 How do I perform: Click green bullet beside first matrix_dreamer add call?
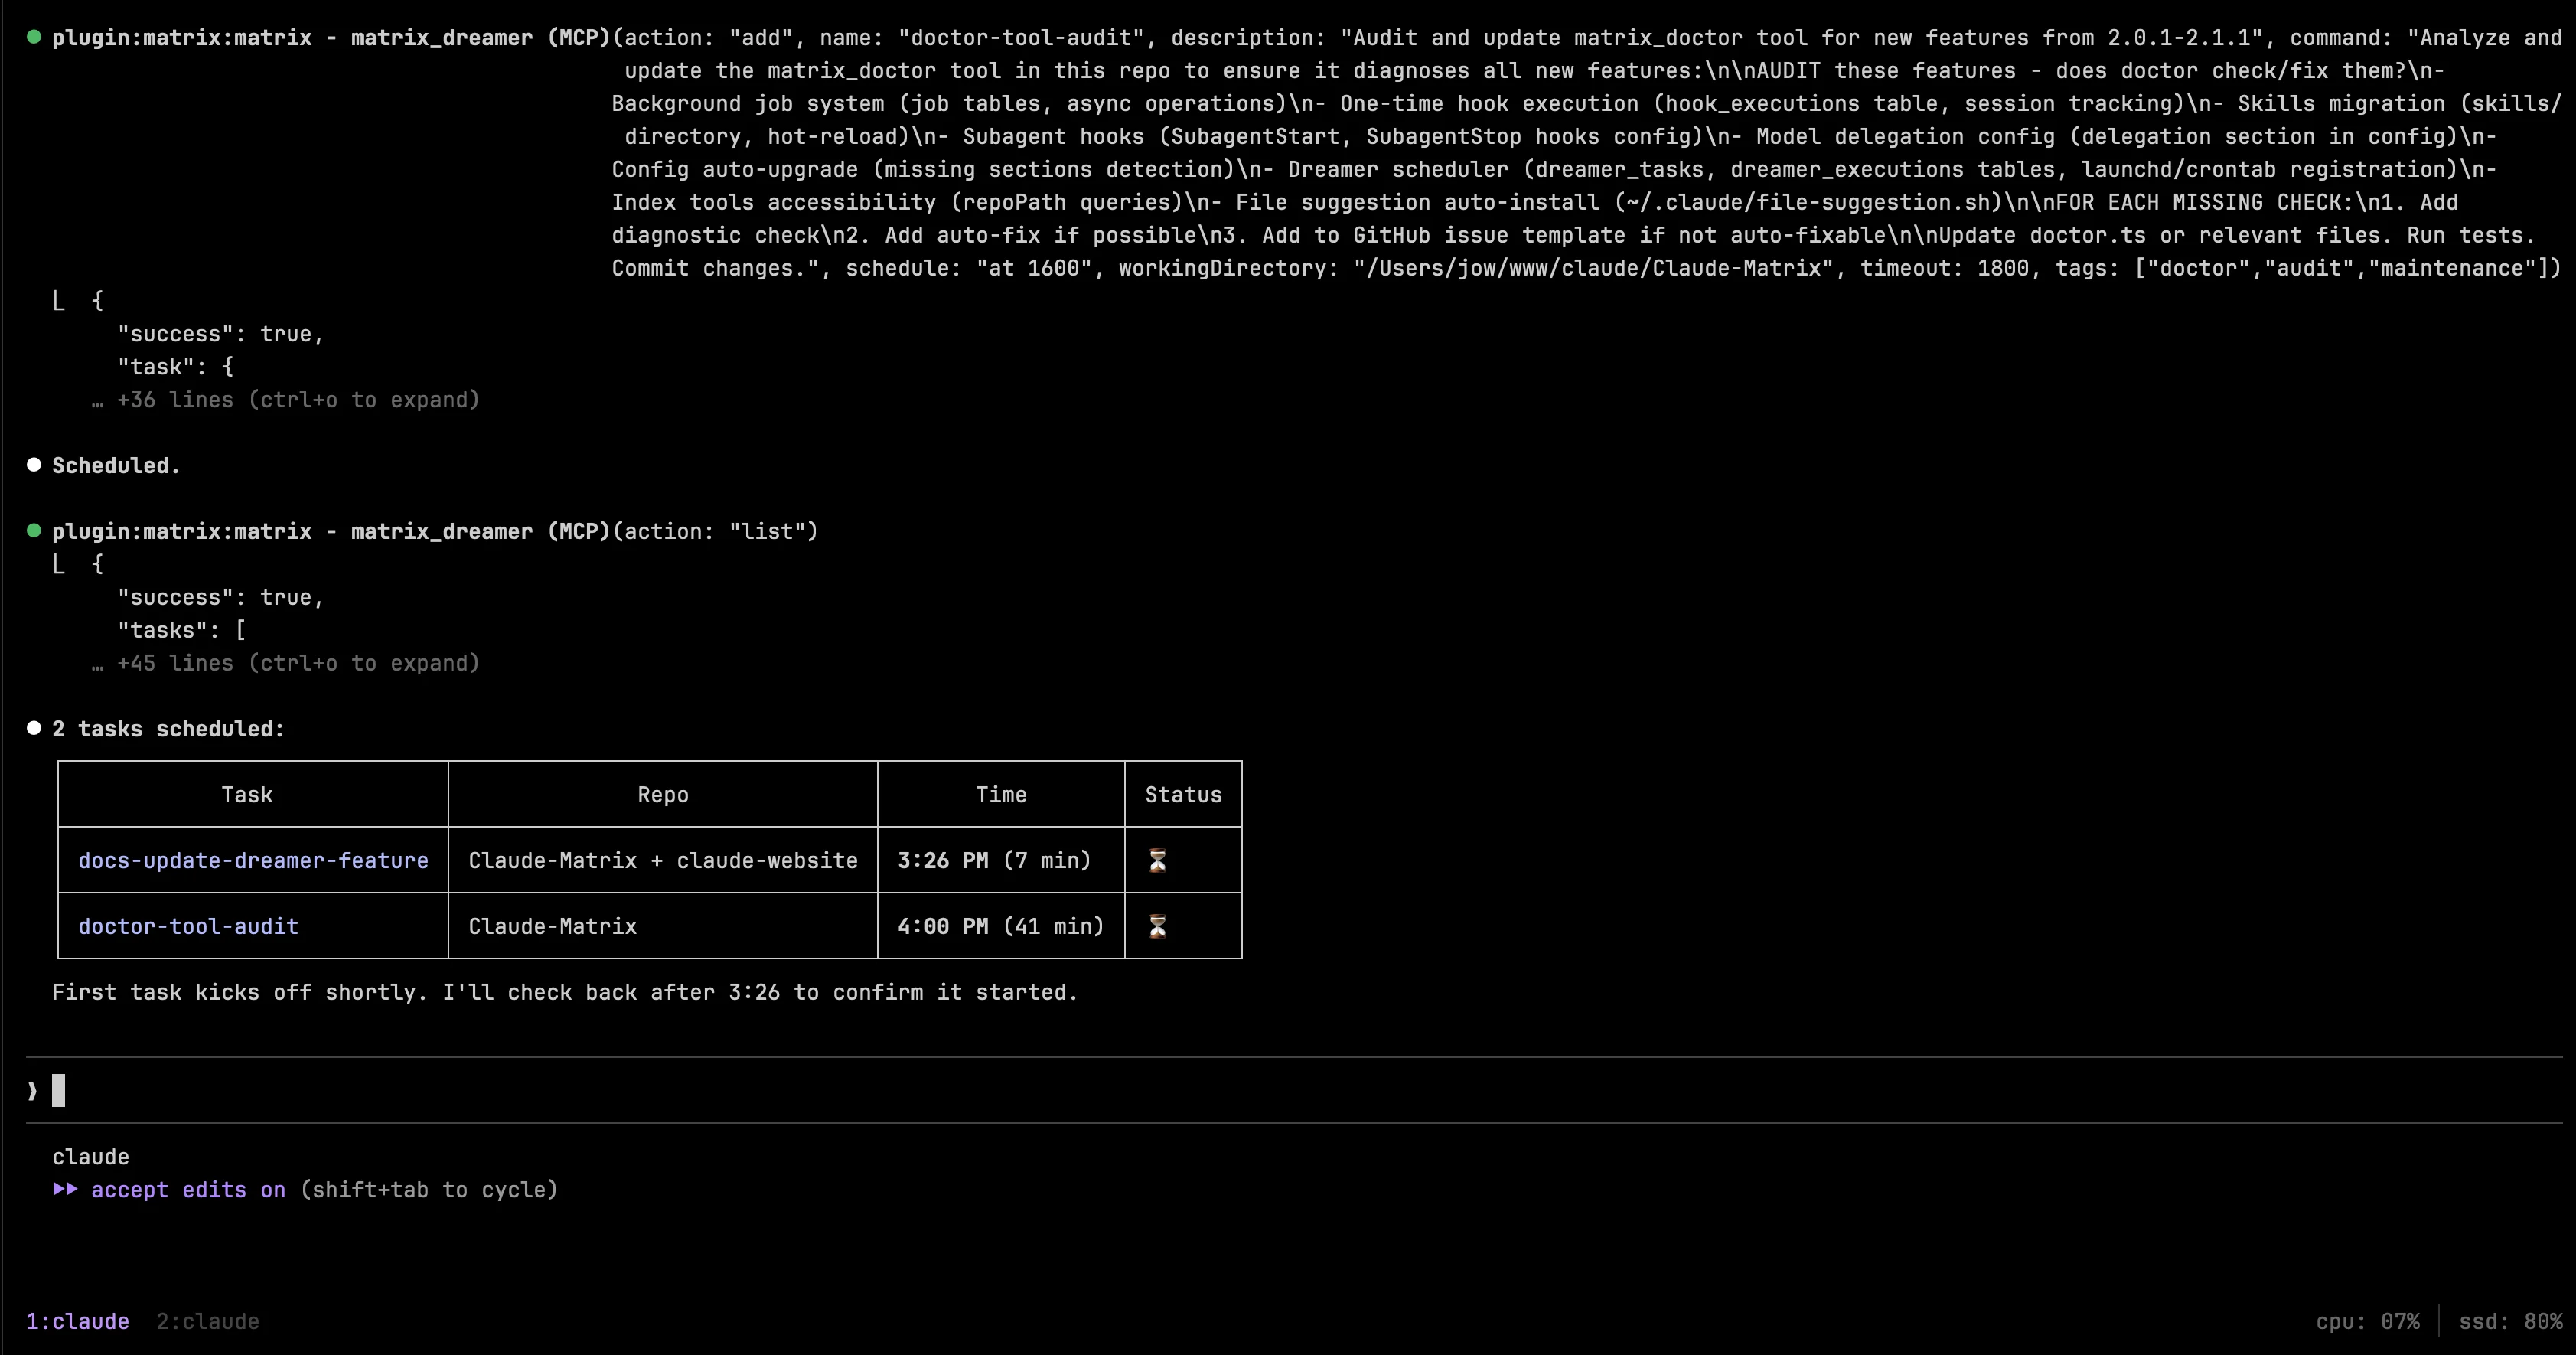click(34, 37)
